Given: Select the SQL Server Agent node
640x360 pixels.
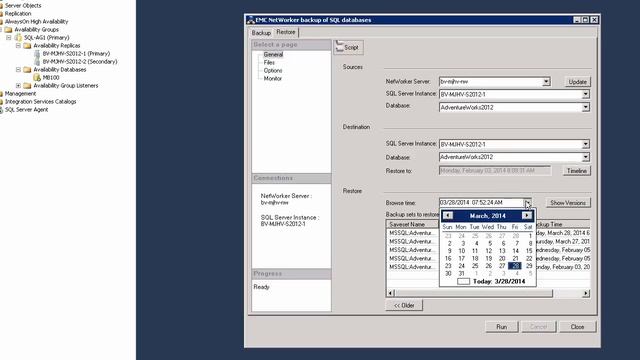Looking at the screenshot, I should tap(27, 110).
